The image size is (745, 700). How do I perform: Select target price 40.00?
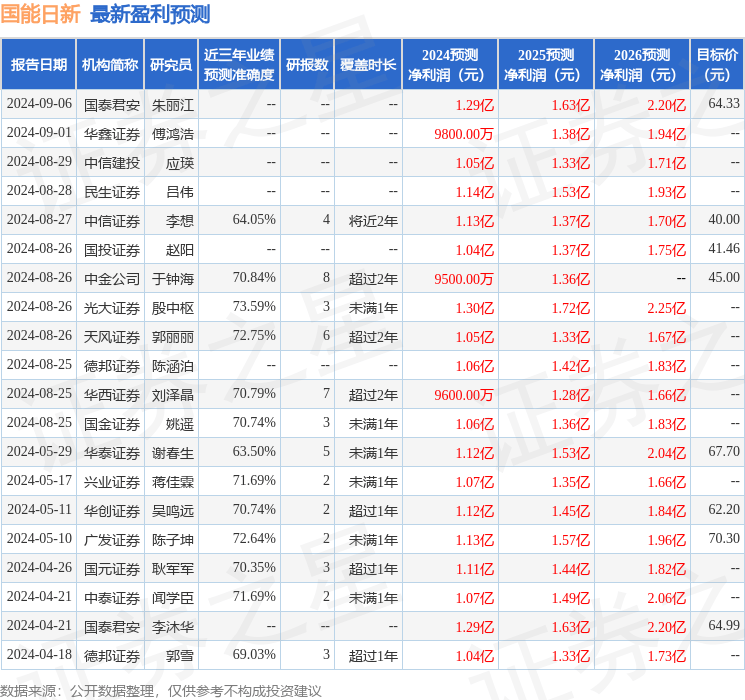pos(724,219)
